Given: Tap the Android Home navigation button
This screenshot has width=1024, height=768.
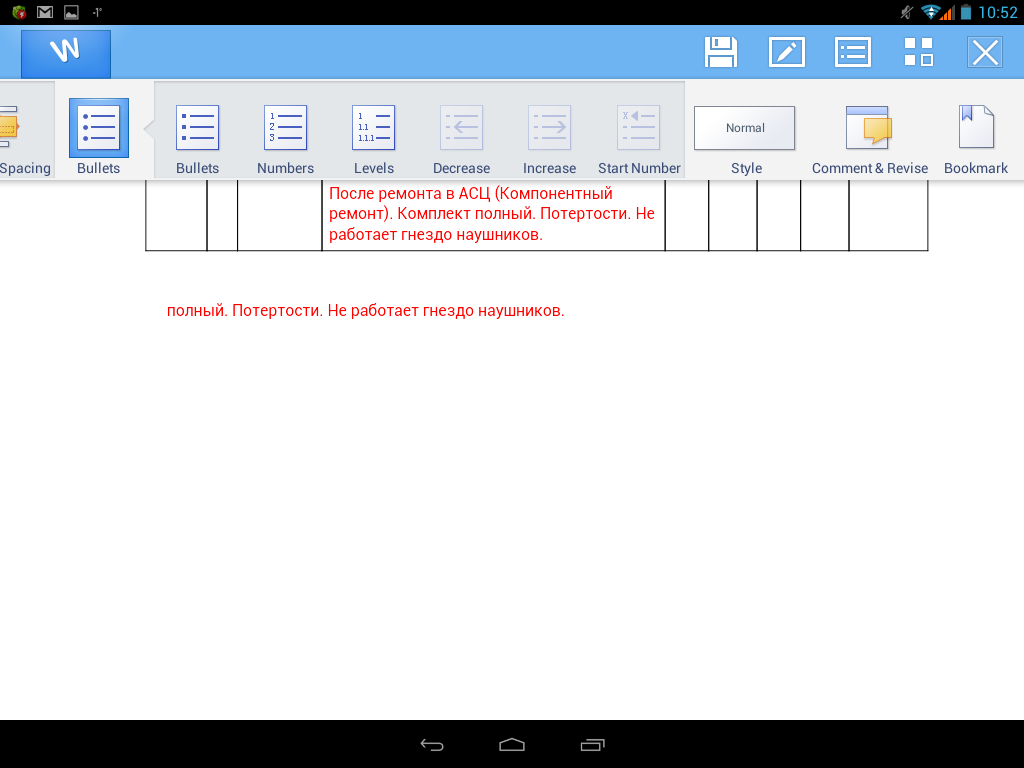Looking at the screenshot, I should point(511,744).
